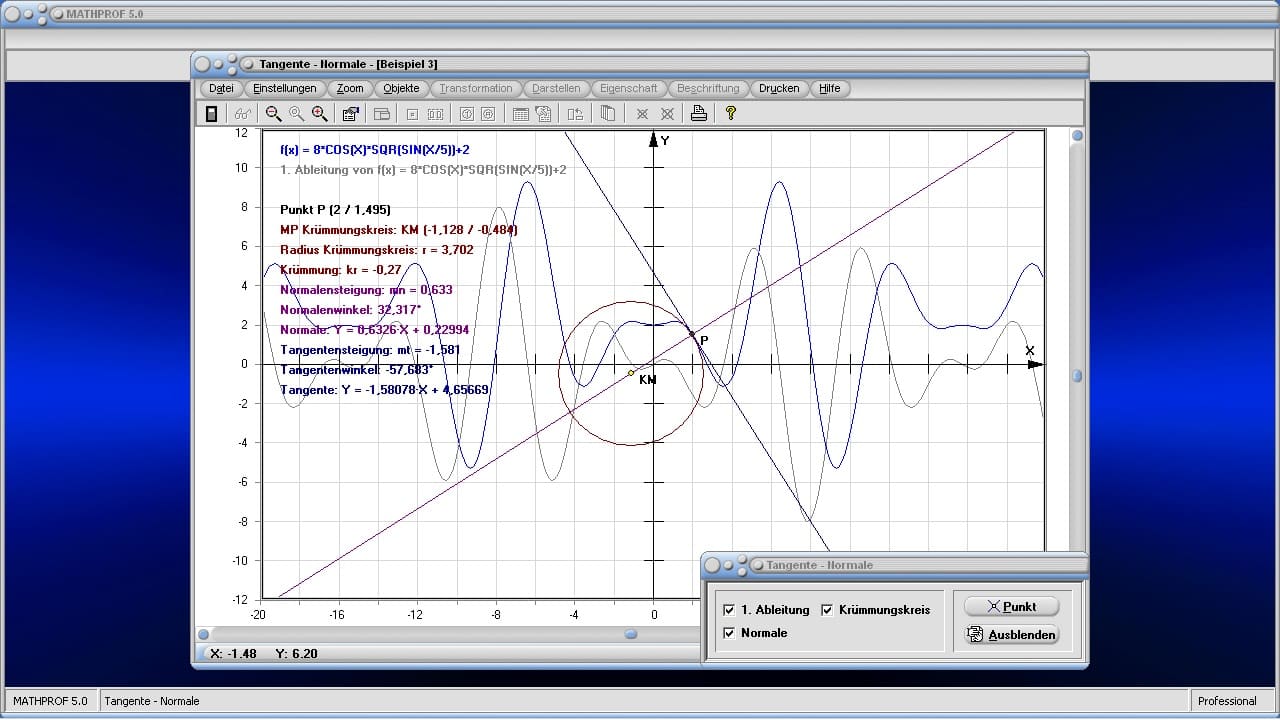Click the Professional status bar label
The image size is (1280, 720).
[x=1227, y=701]
